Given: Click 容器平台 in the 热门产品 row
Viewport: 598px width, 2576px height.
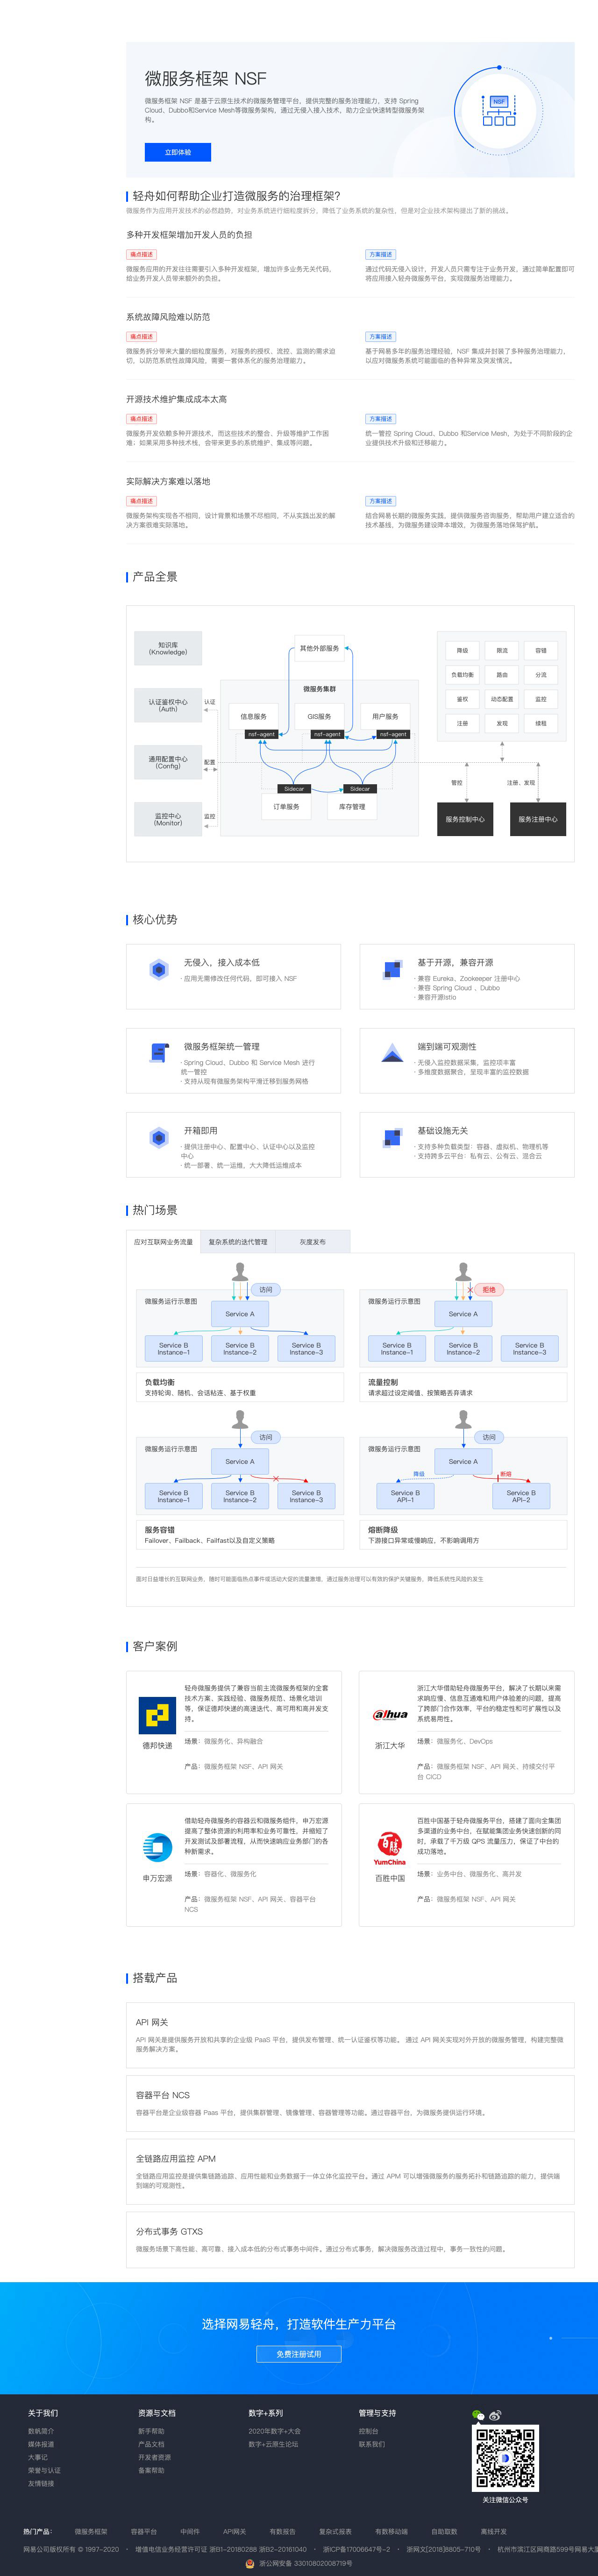Looking at the screenshot, I should click(144, 2532).
